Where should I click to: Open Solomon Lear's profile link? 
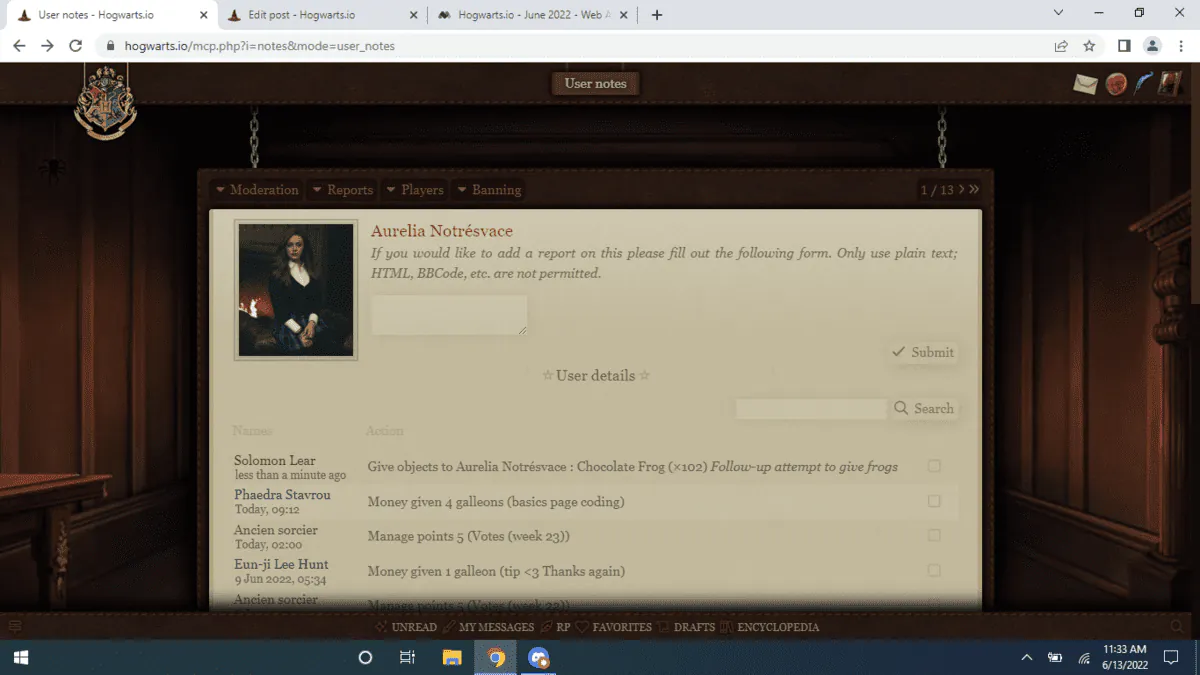coord(275,461)
